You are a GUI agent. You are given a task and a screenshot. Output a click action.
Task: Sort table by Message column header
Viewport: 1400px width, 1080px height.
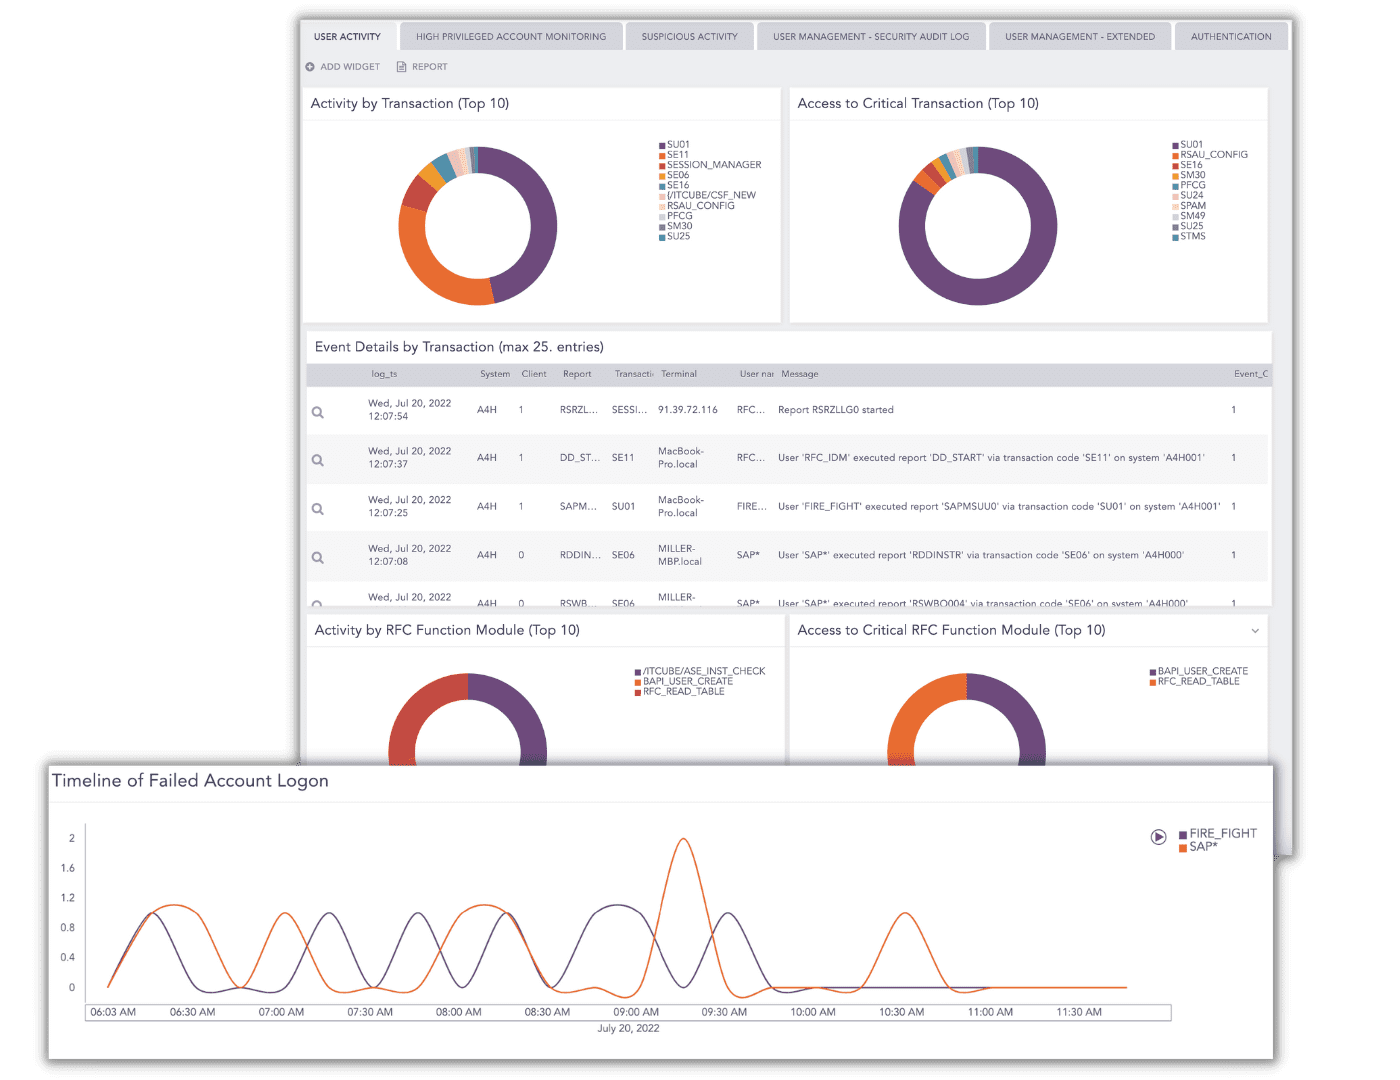click(x=800, y=374)
